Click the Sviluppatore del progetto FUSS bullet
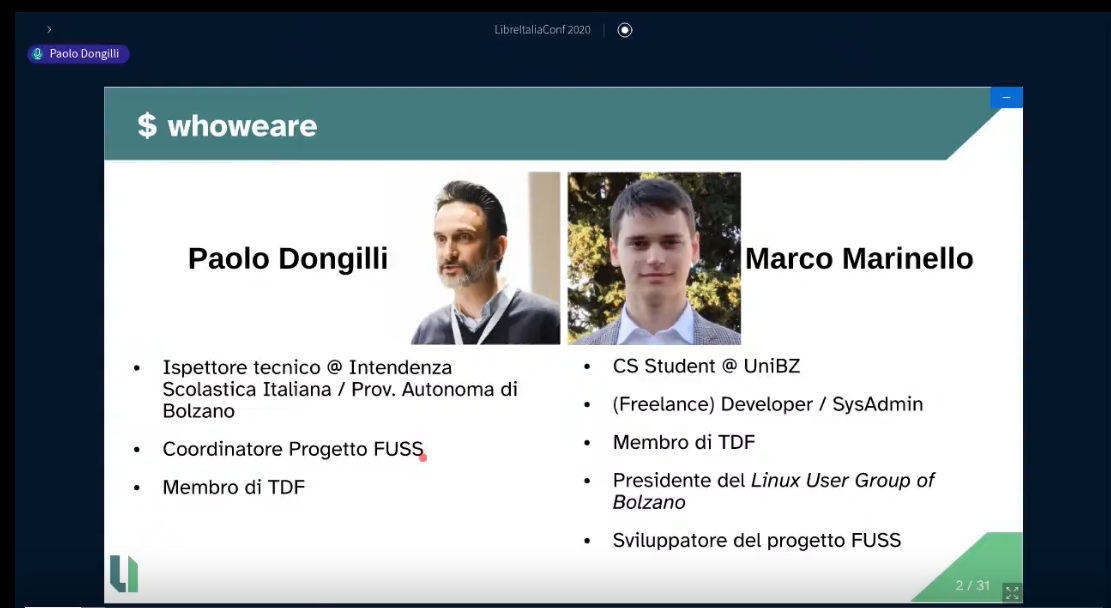 (757, 540)
